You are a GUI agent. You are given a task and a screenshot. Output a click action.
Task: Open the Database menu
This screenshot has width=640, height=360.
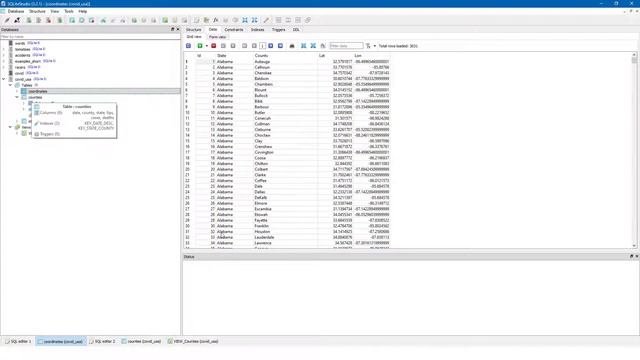(x=16, y=11)
